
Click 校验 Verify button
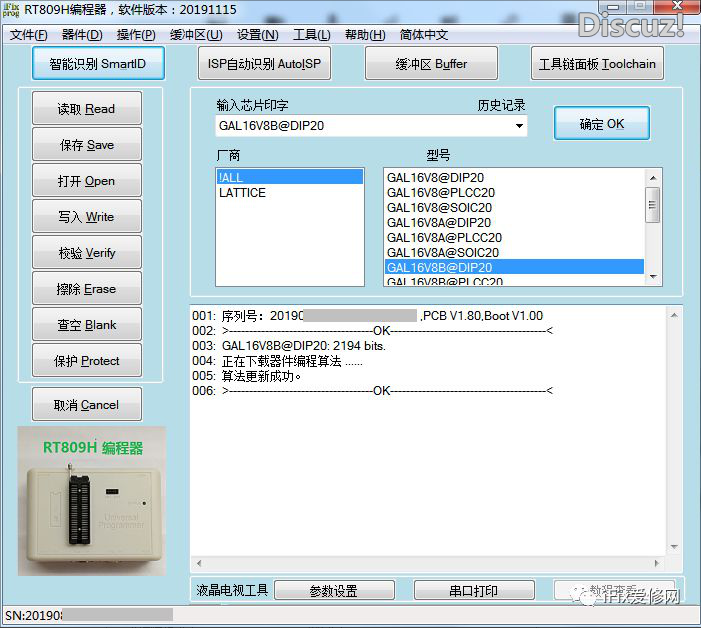click(87, 253)
